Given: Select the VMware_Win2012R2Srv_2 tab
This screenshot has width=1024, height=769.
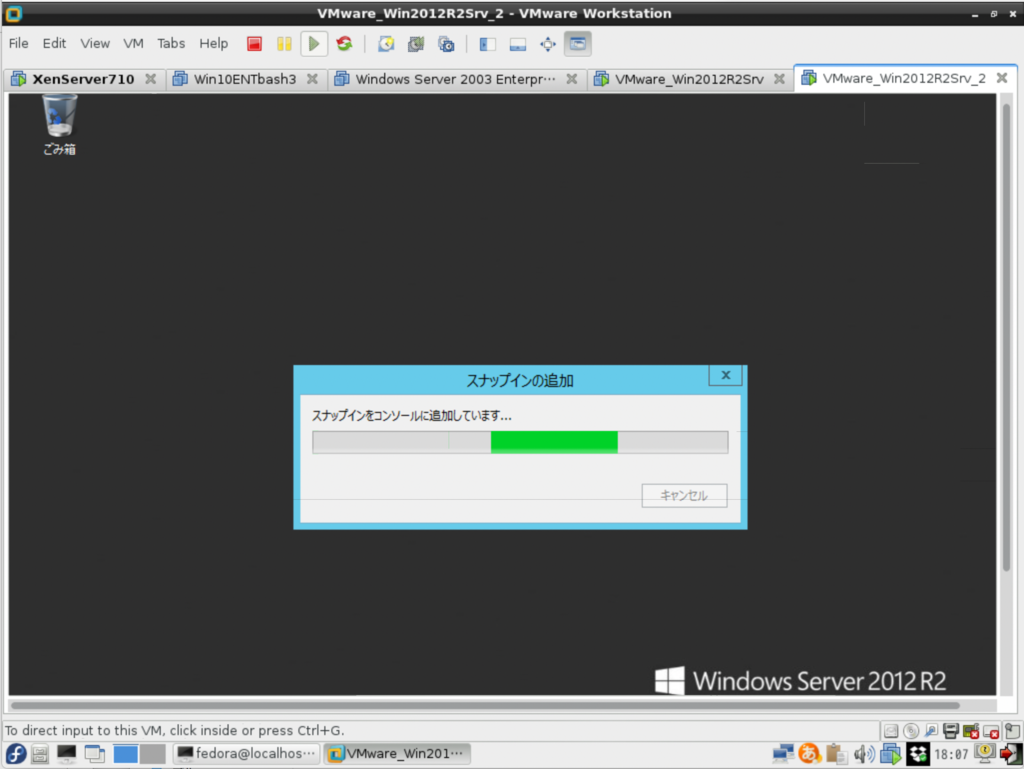Looking at the screenshot, I should tap(904, 78).
